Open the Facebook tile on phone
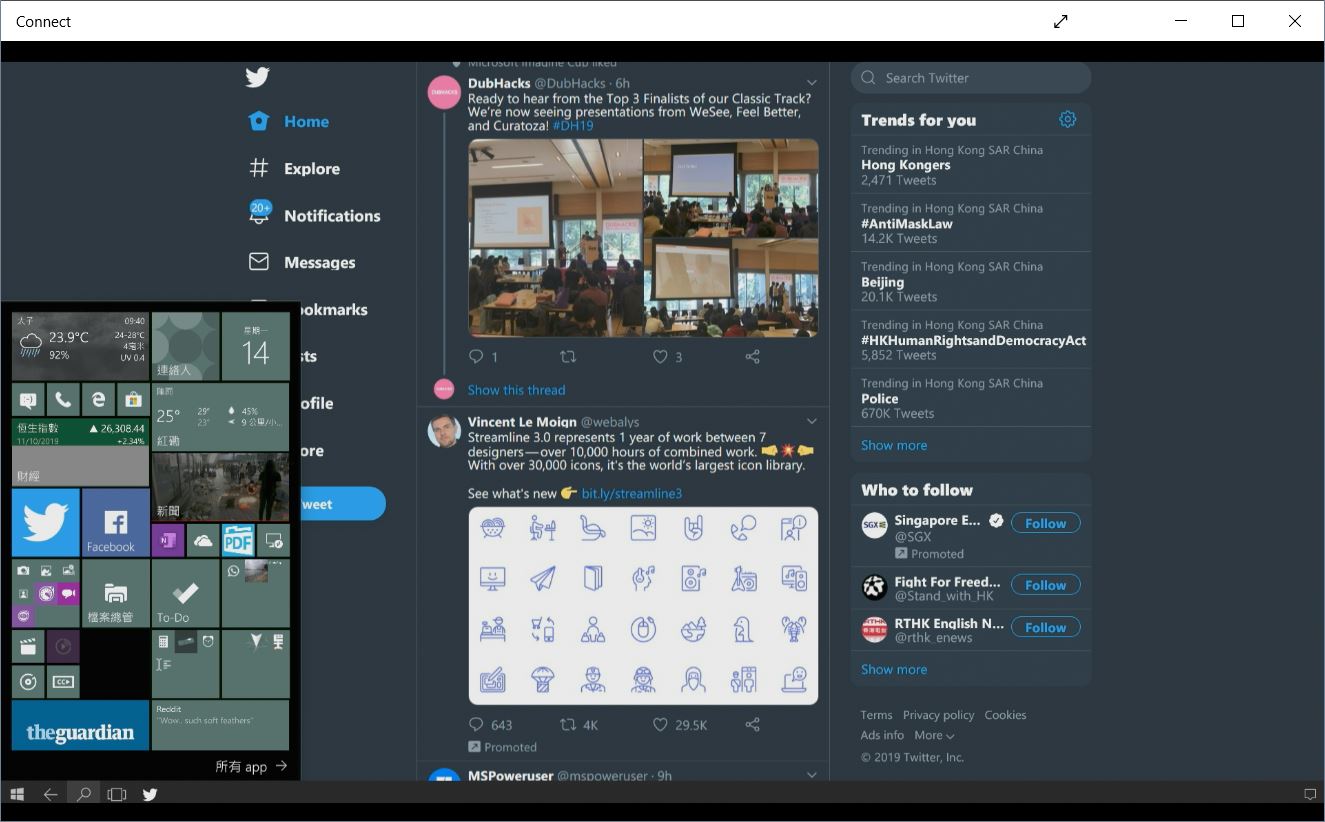1325x822 pixels. [115, 522]
